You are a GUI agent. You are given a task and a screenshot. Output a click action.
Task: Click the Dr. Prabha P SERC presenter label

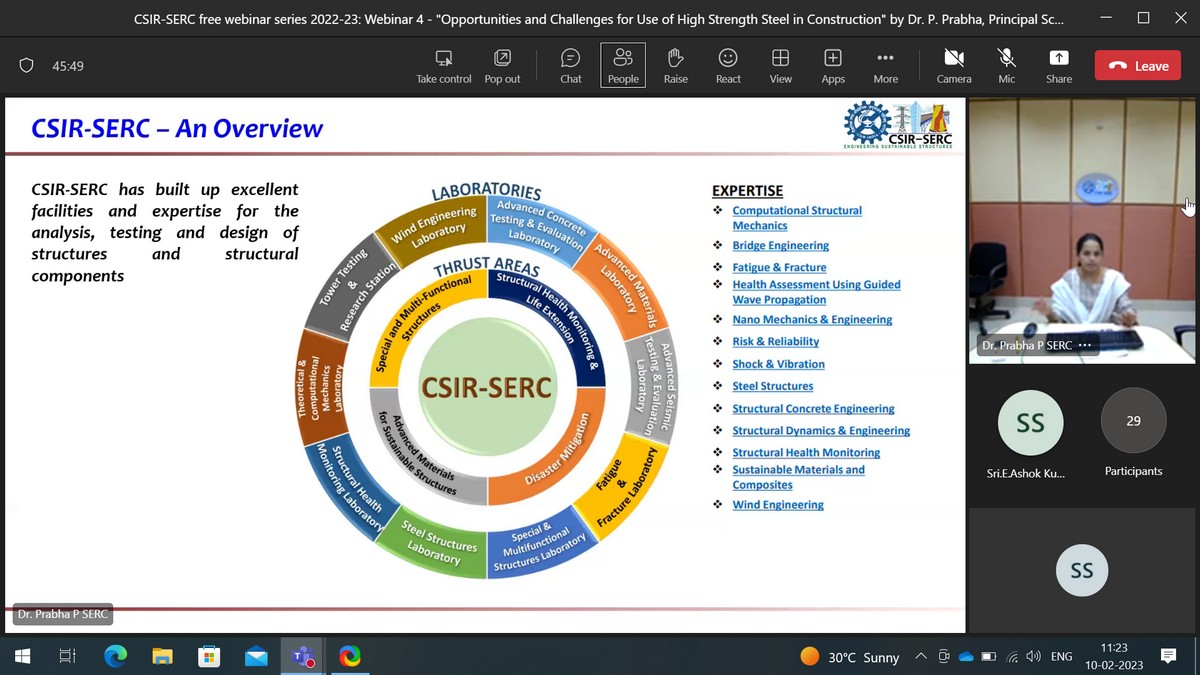(x=62, y=614)
